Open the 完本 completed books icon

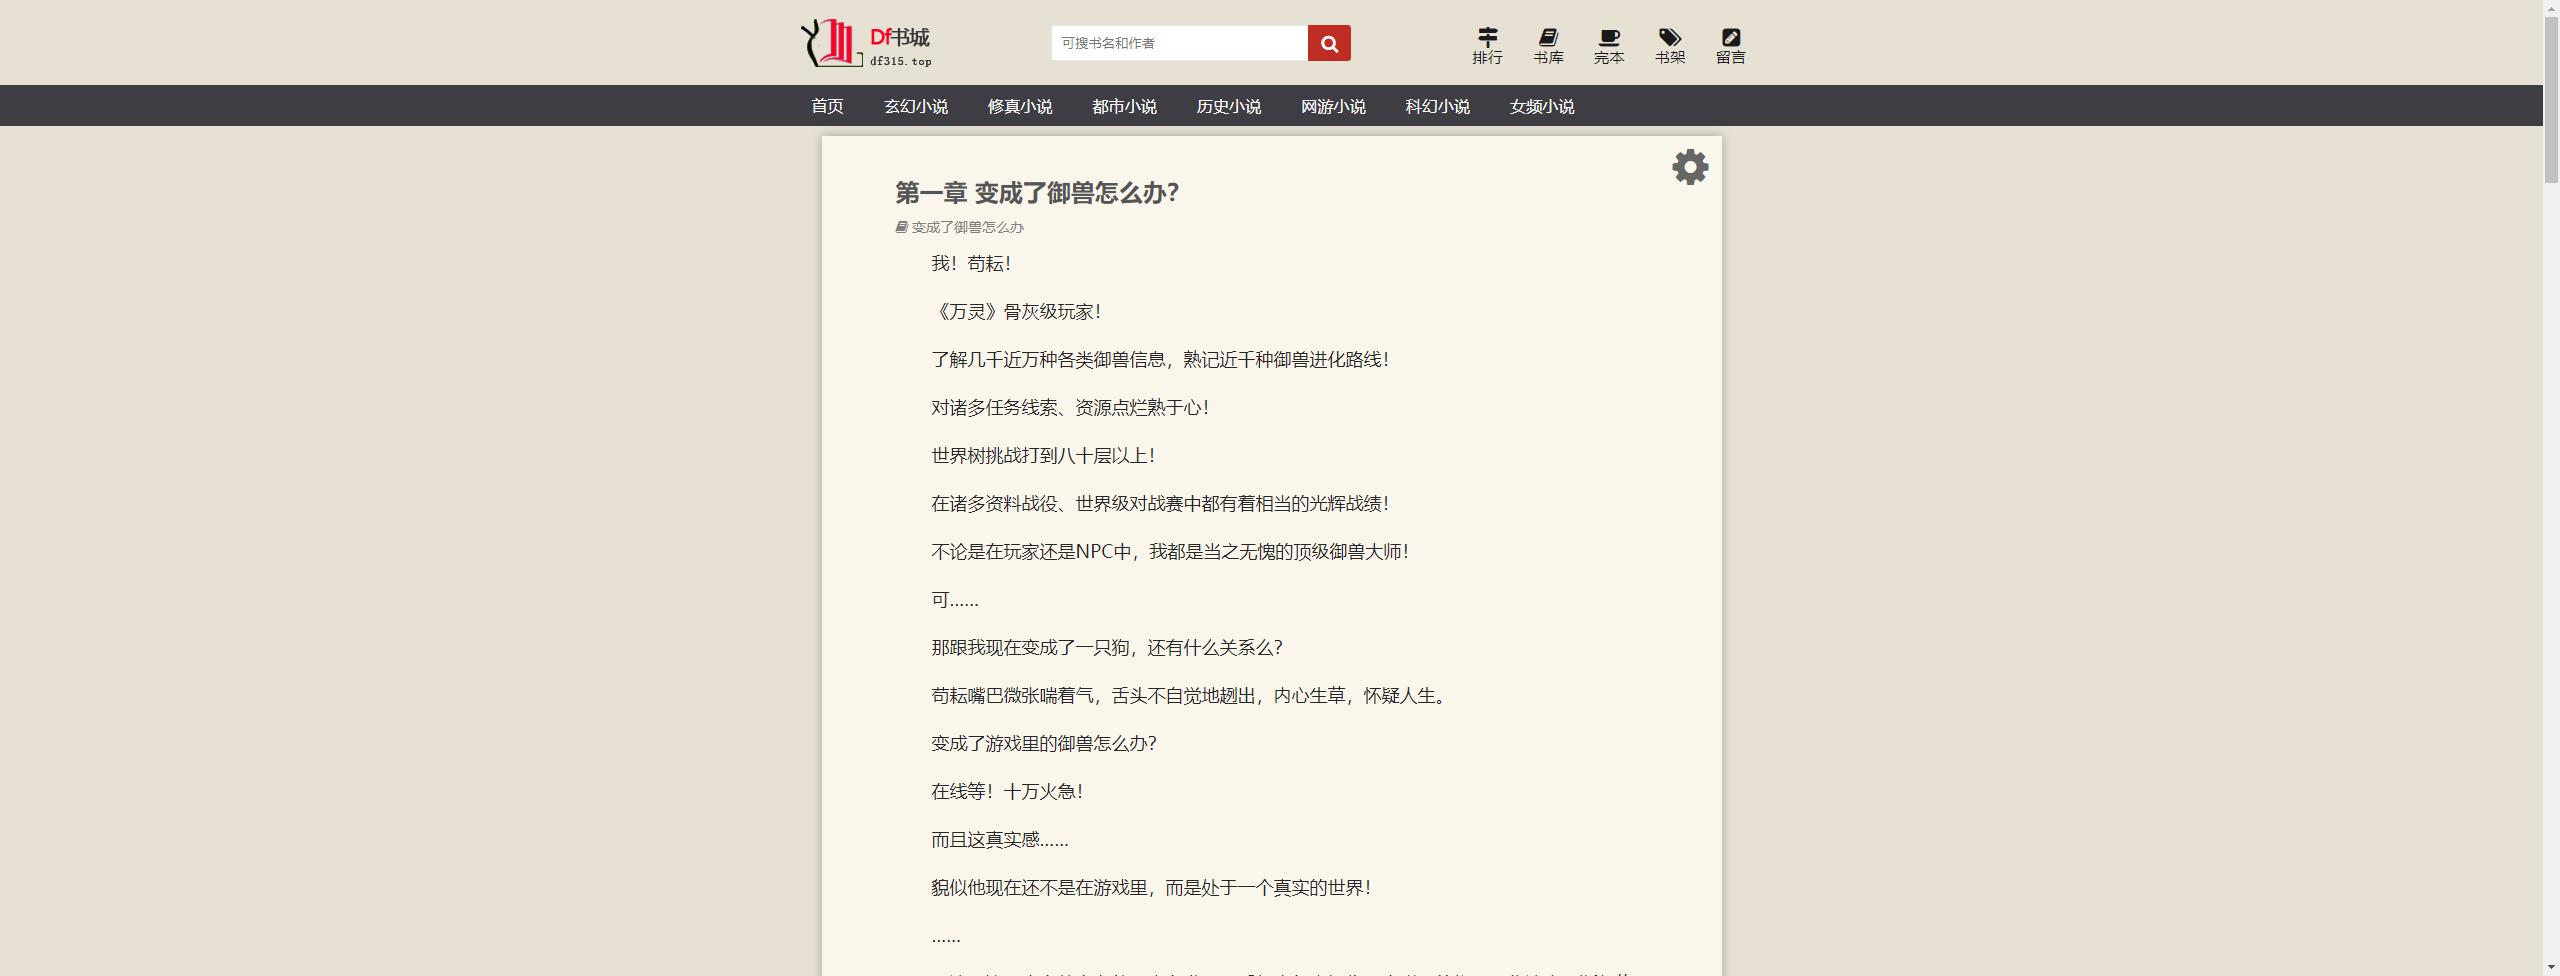click(x=1609, y=46)
